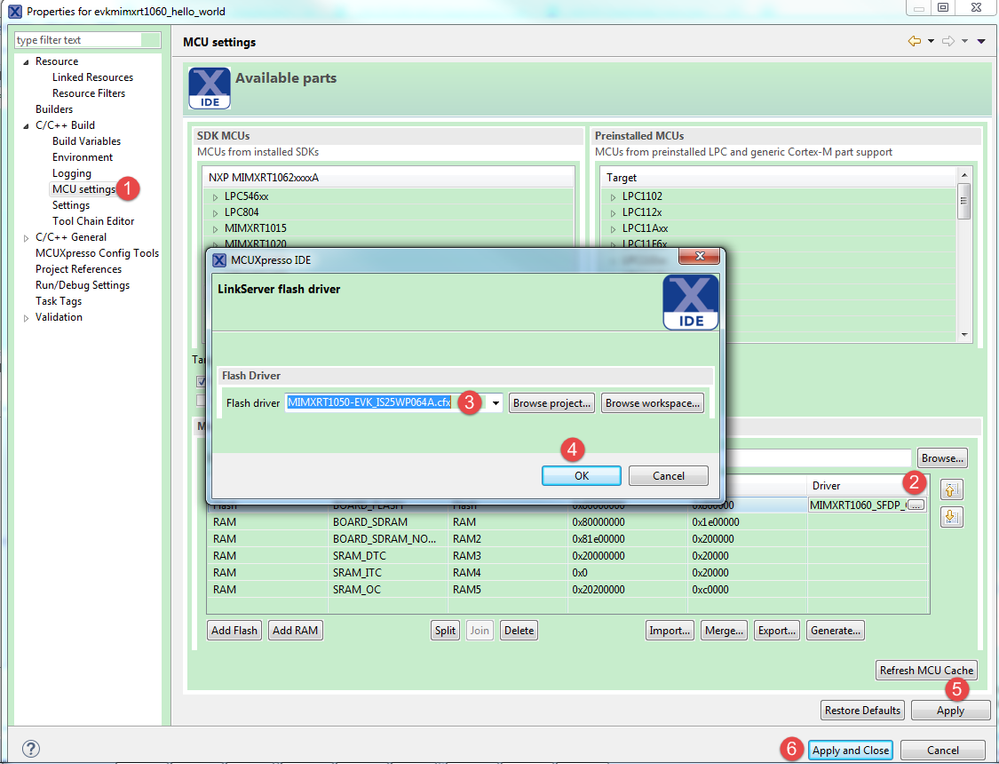
Task: Click Split memory region button
Action: [445, 630]
